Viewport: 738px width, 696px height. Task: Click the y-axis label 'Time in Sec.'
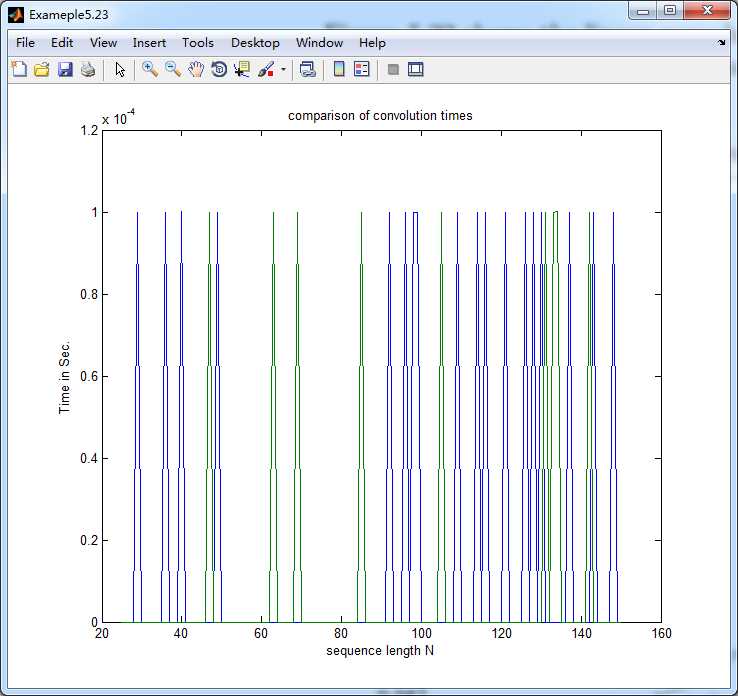click(64, 377)
